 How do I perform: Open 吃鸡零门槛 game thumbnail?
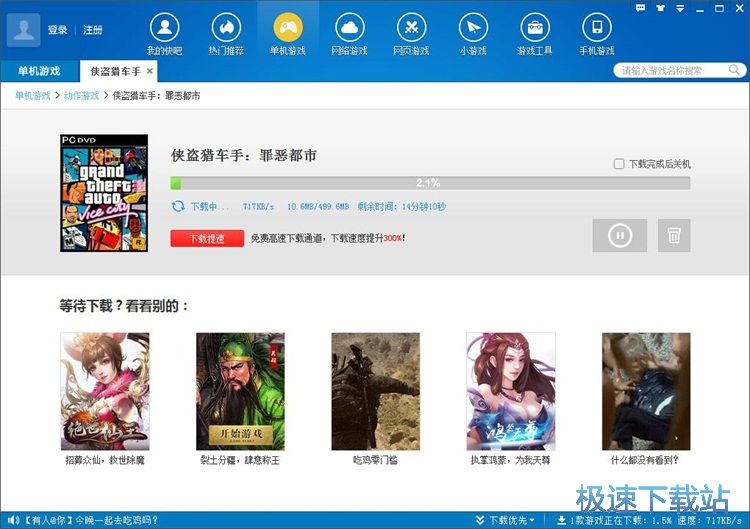(x=375, y=391)
